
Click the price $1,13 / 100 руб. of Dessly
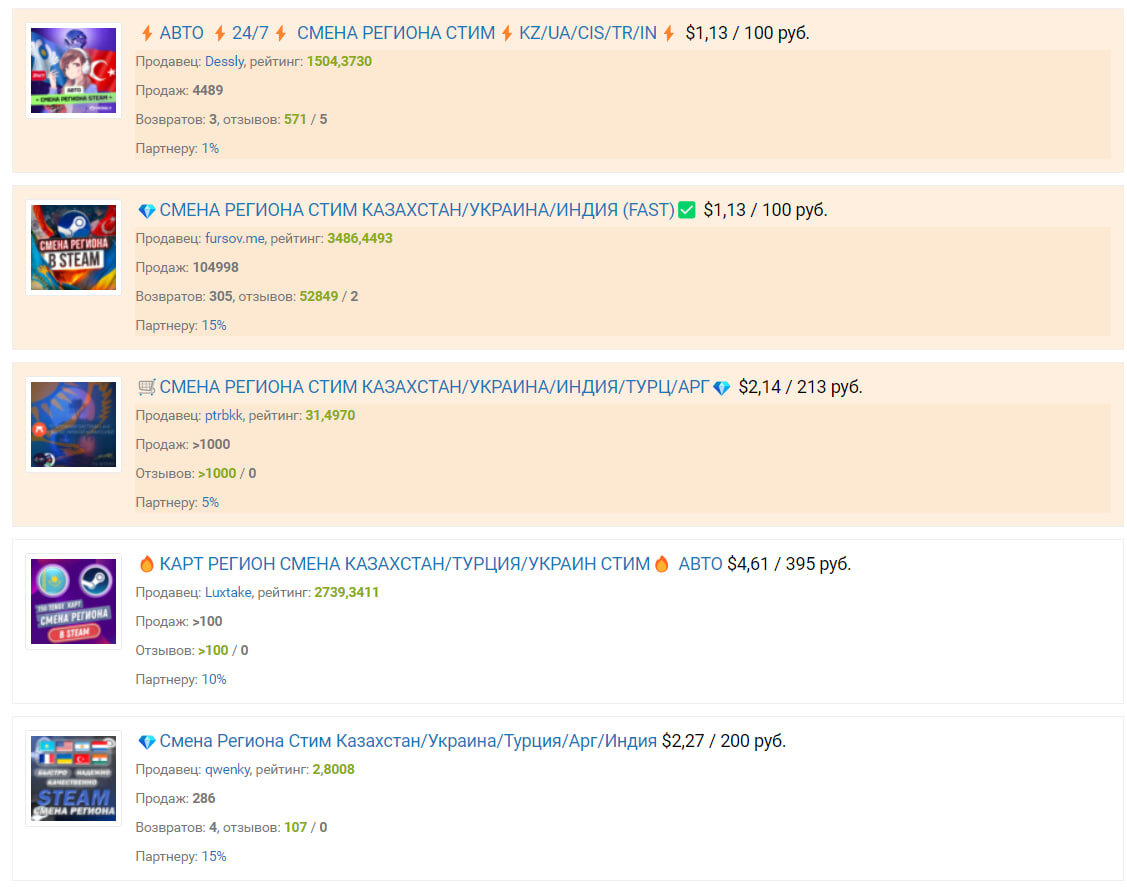pyautogui.click(x=748, y=33)
